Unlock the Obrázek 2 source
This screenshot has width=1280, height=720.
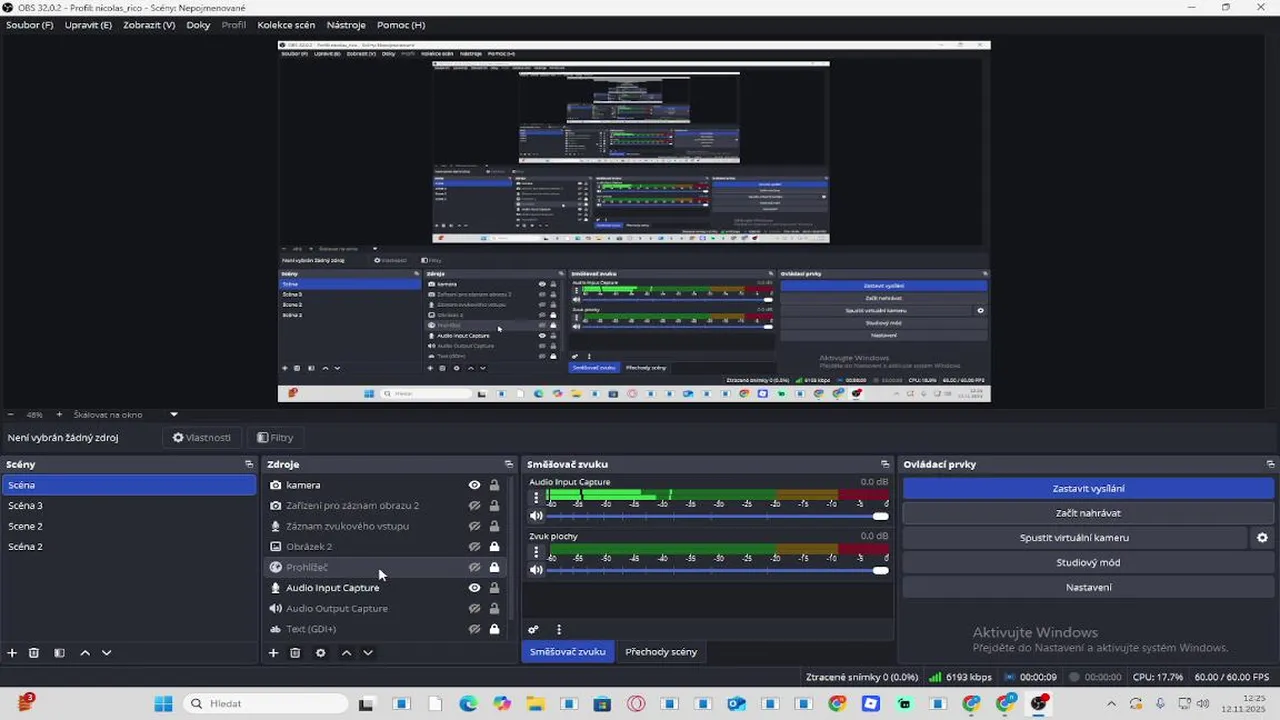pyautogui.click(x=494, y=547)
